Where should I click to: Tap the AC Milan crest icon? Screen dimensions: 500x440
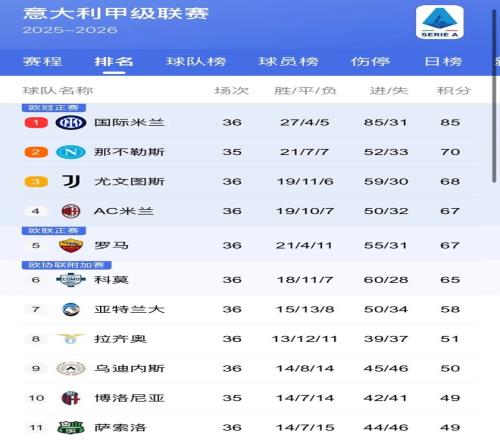coord(71,211)
